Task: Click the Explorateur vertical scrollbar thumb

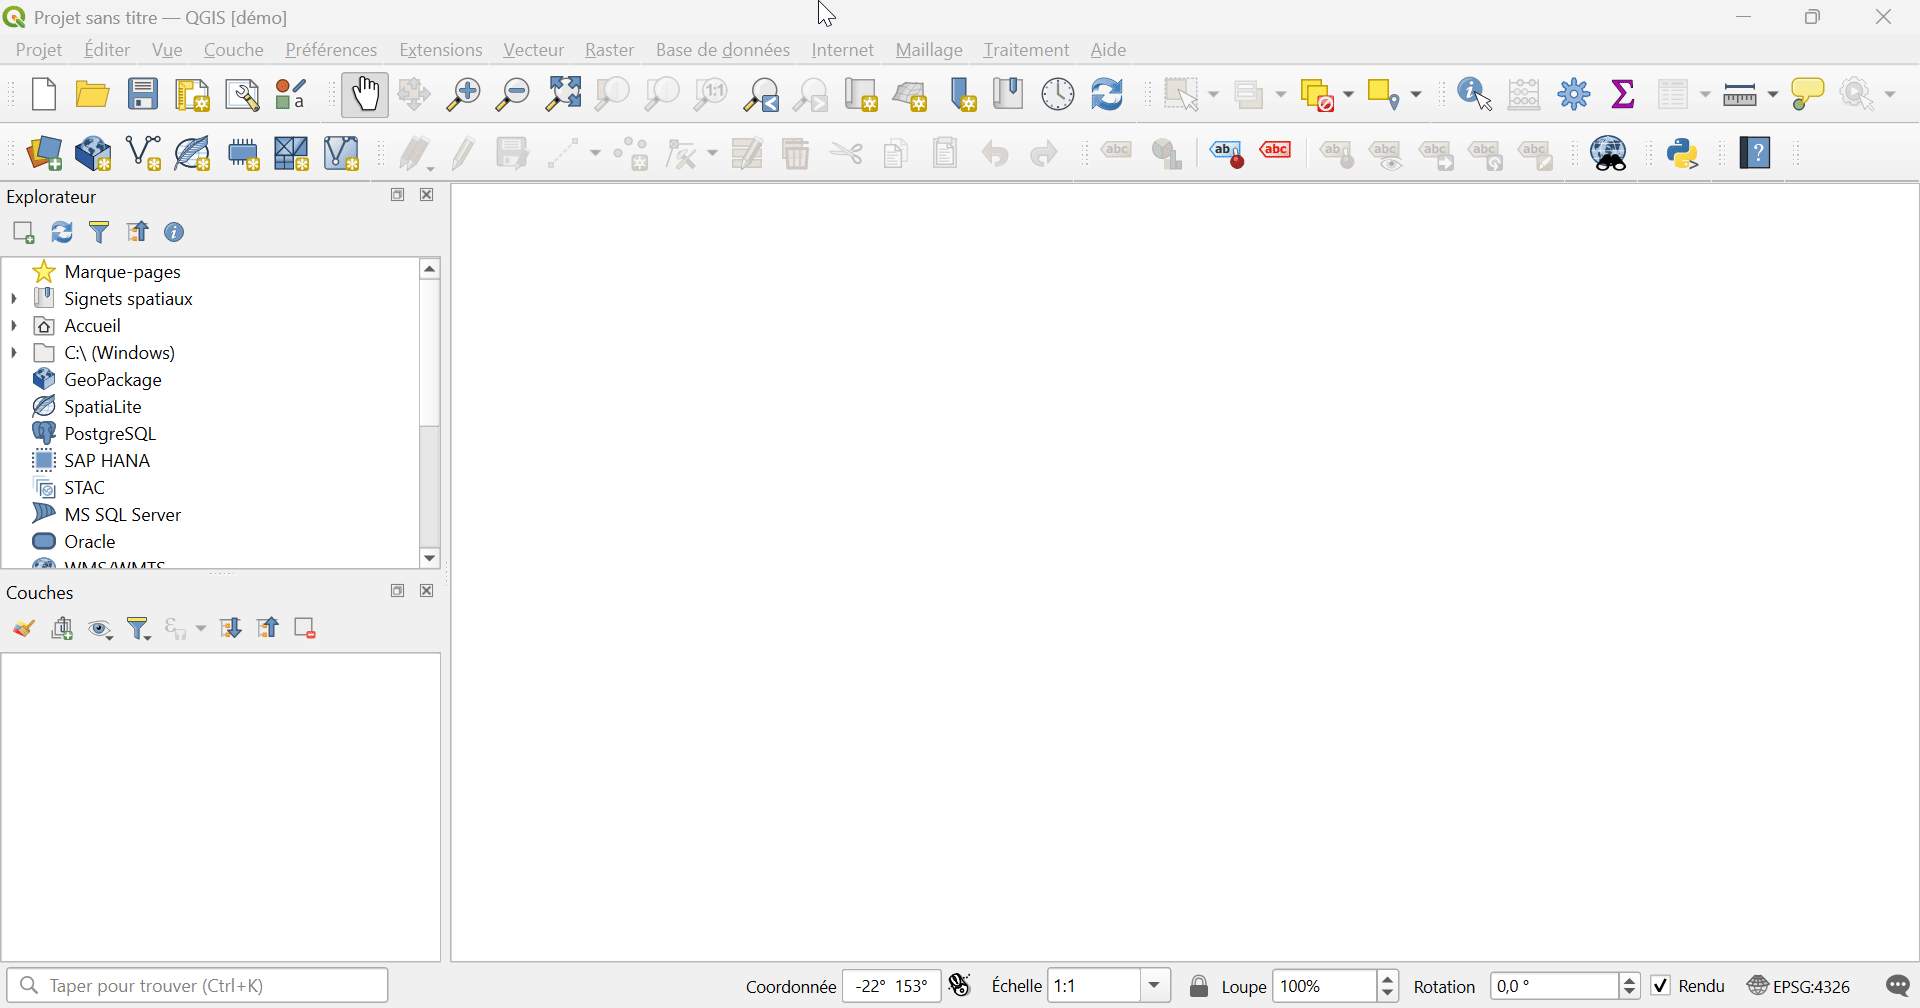Action: pos(430,353)
